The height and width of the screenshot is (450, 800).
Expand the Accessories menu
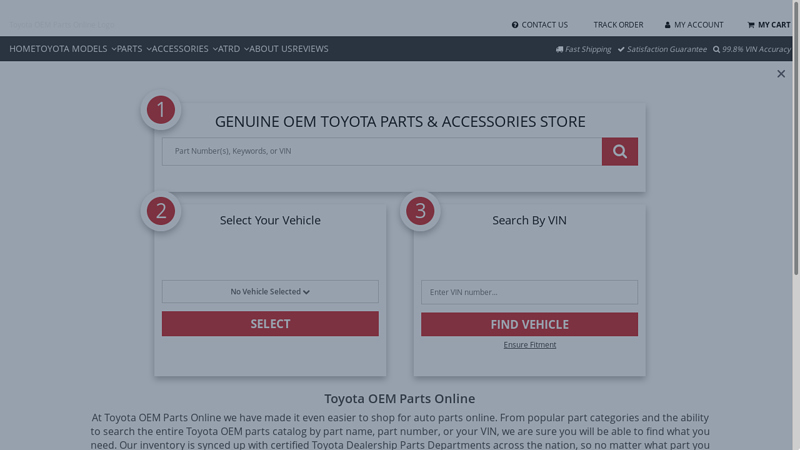(184, 48)
